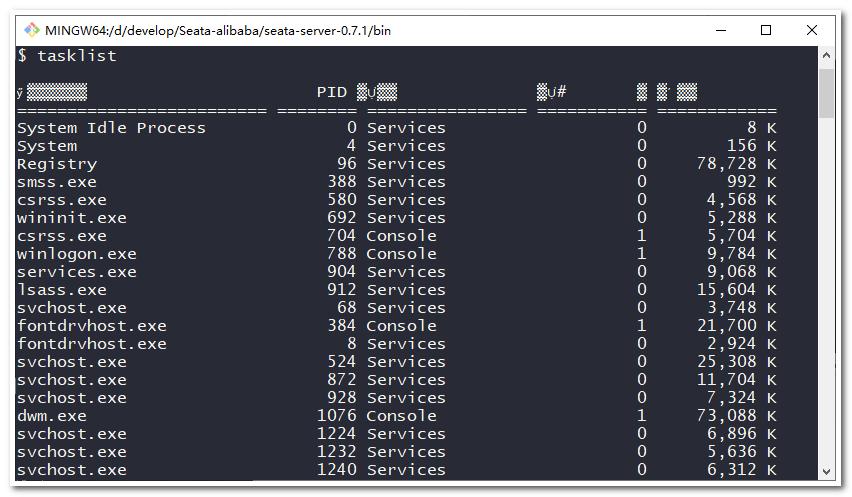Screen dimensions: 852x497
Task: Click PID 1076 in dwm.exe row
Action: (x=337, y=416)
